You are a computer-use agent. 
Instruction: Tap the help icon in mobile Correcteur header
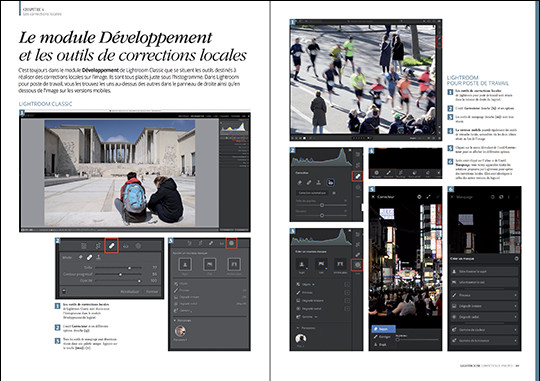coord(419,197)
